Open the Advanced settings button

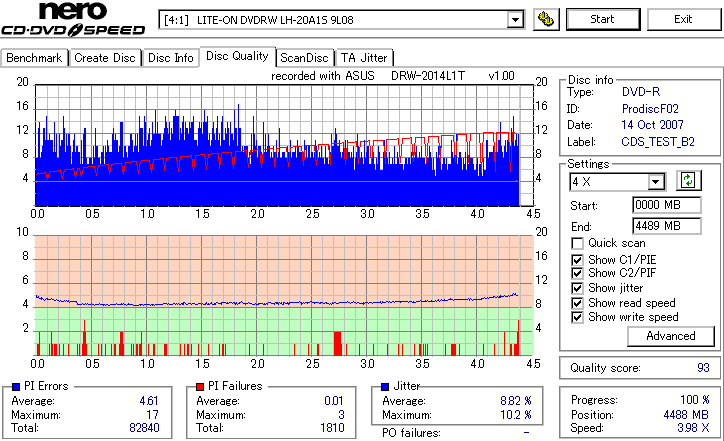[x=670, y=336]
